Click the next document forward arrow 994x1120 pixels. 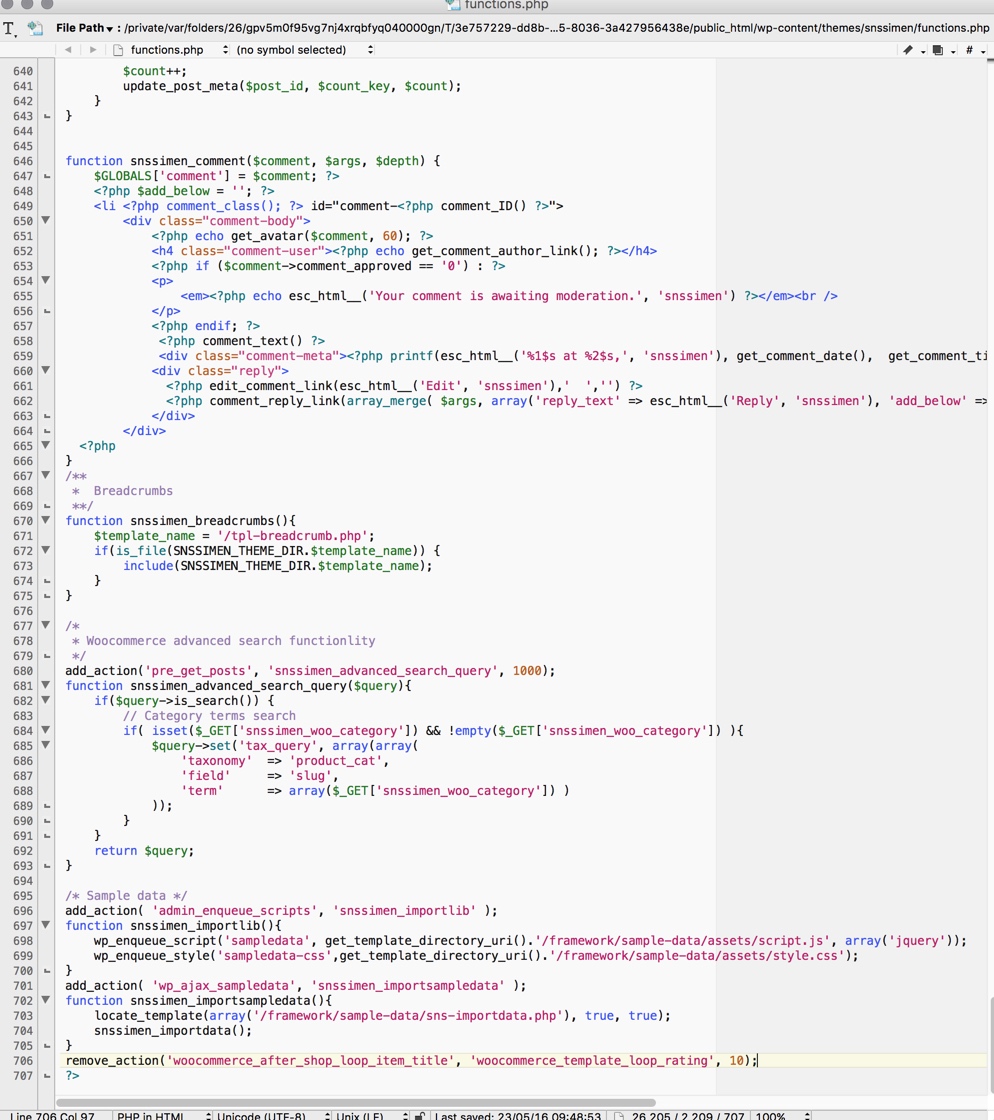click(x=93, y=50)
